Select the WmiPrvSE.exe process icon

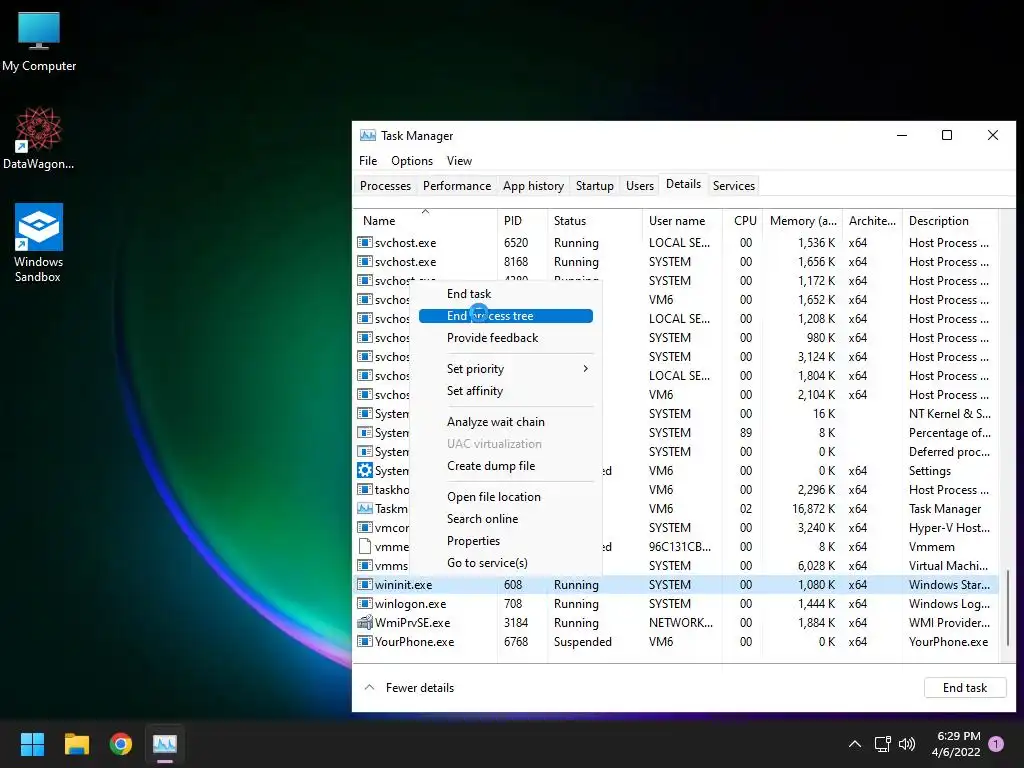click(364, 622)
